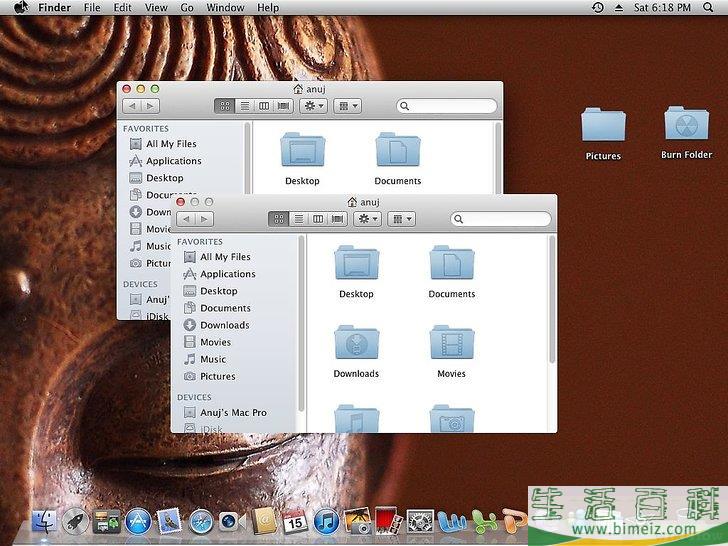This screenshot has width=728, height=546.
Task: Switch front window to column view
Action: tap(318, 219)
